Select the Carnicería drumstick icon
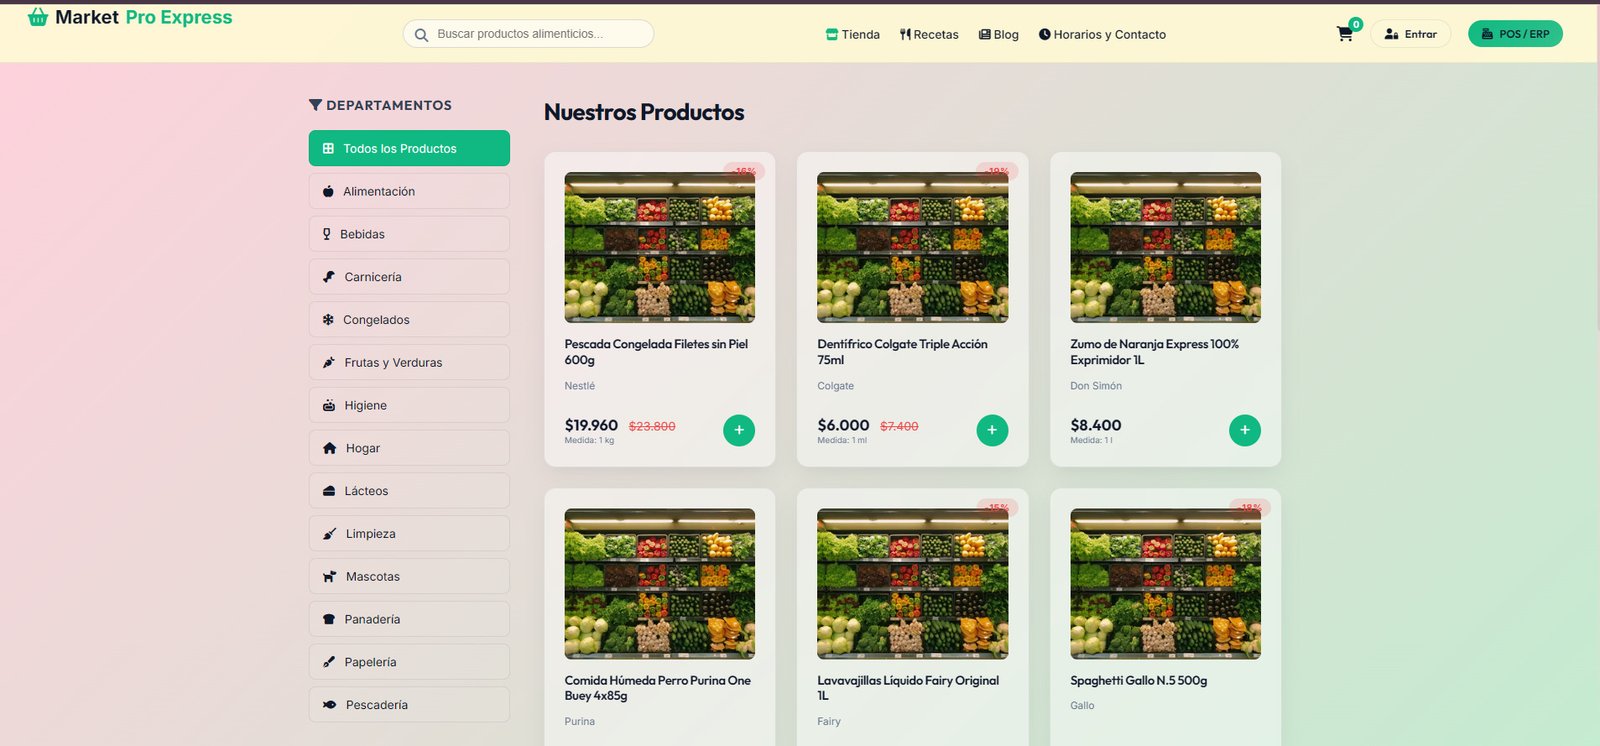 [329, 277]
